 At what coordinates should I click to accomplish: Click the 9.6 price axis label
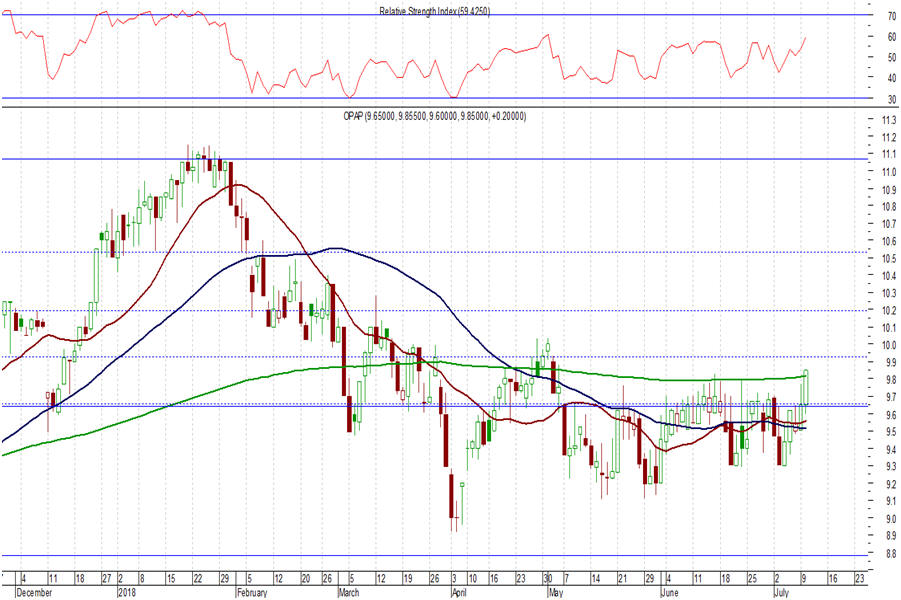tap(891, 415)
